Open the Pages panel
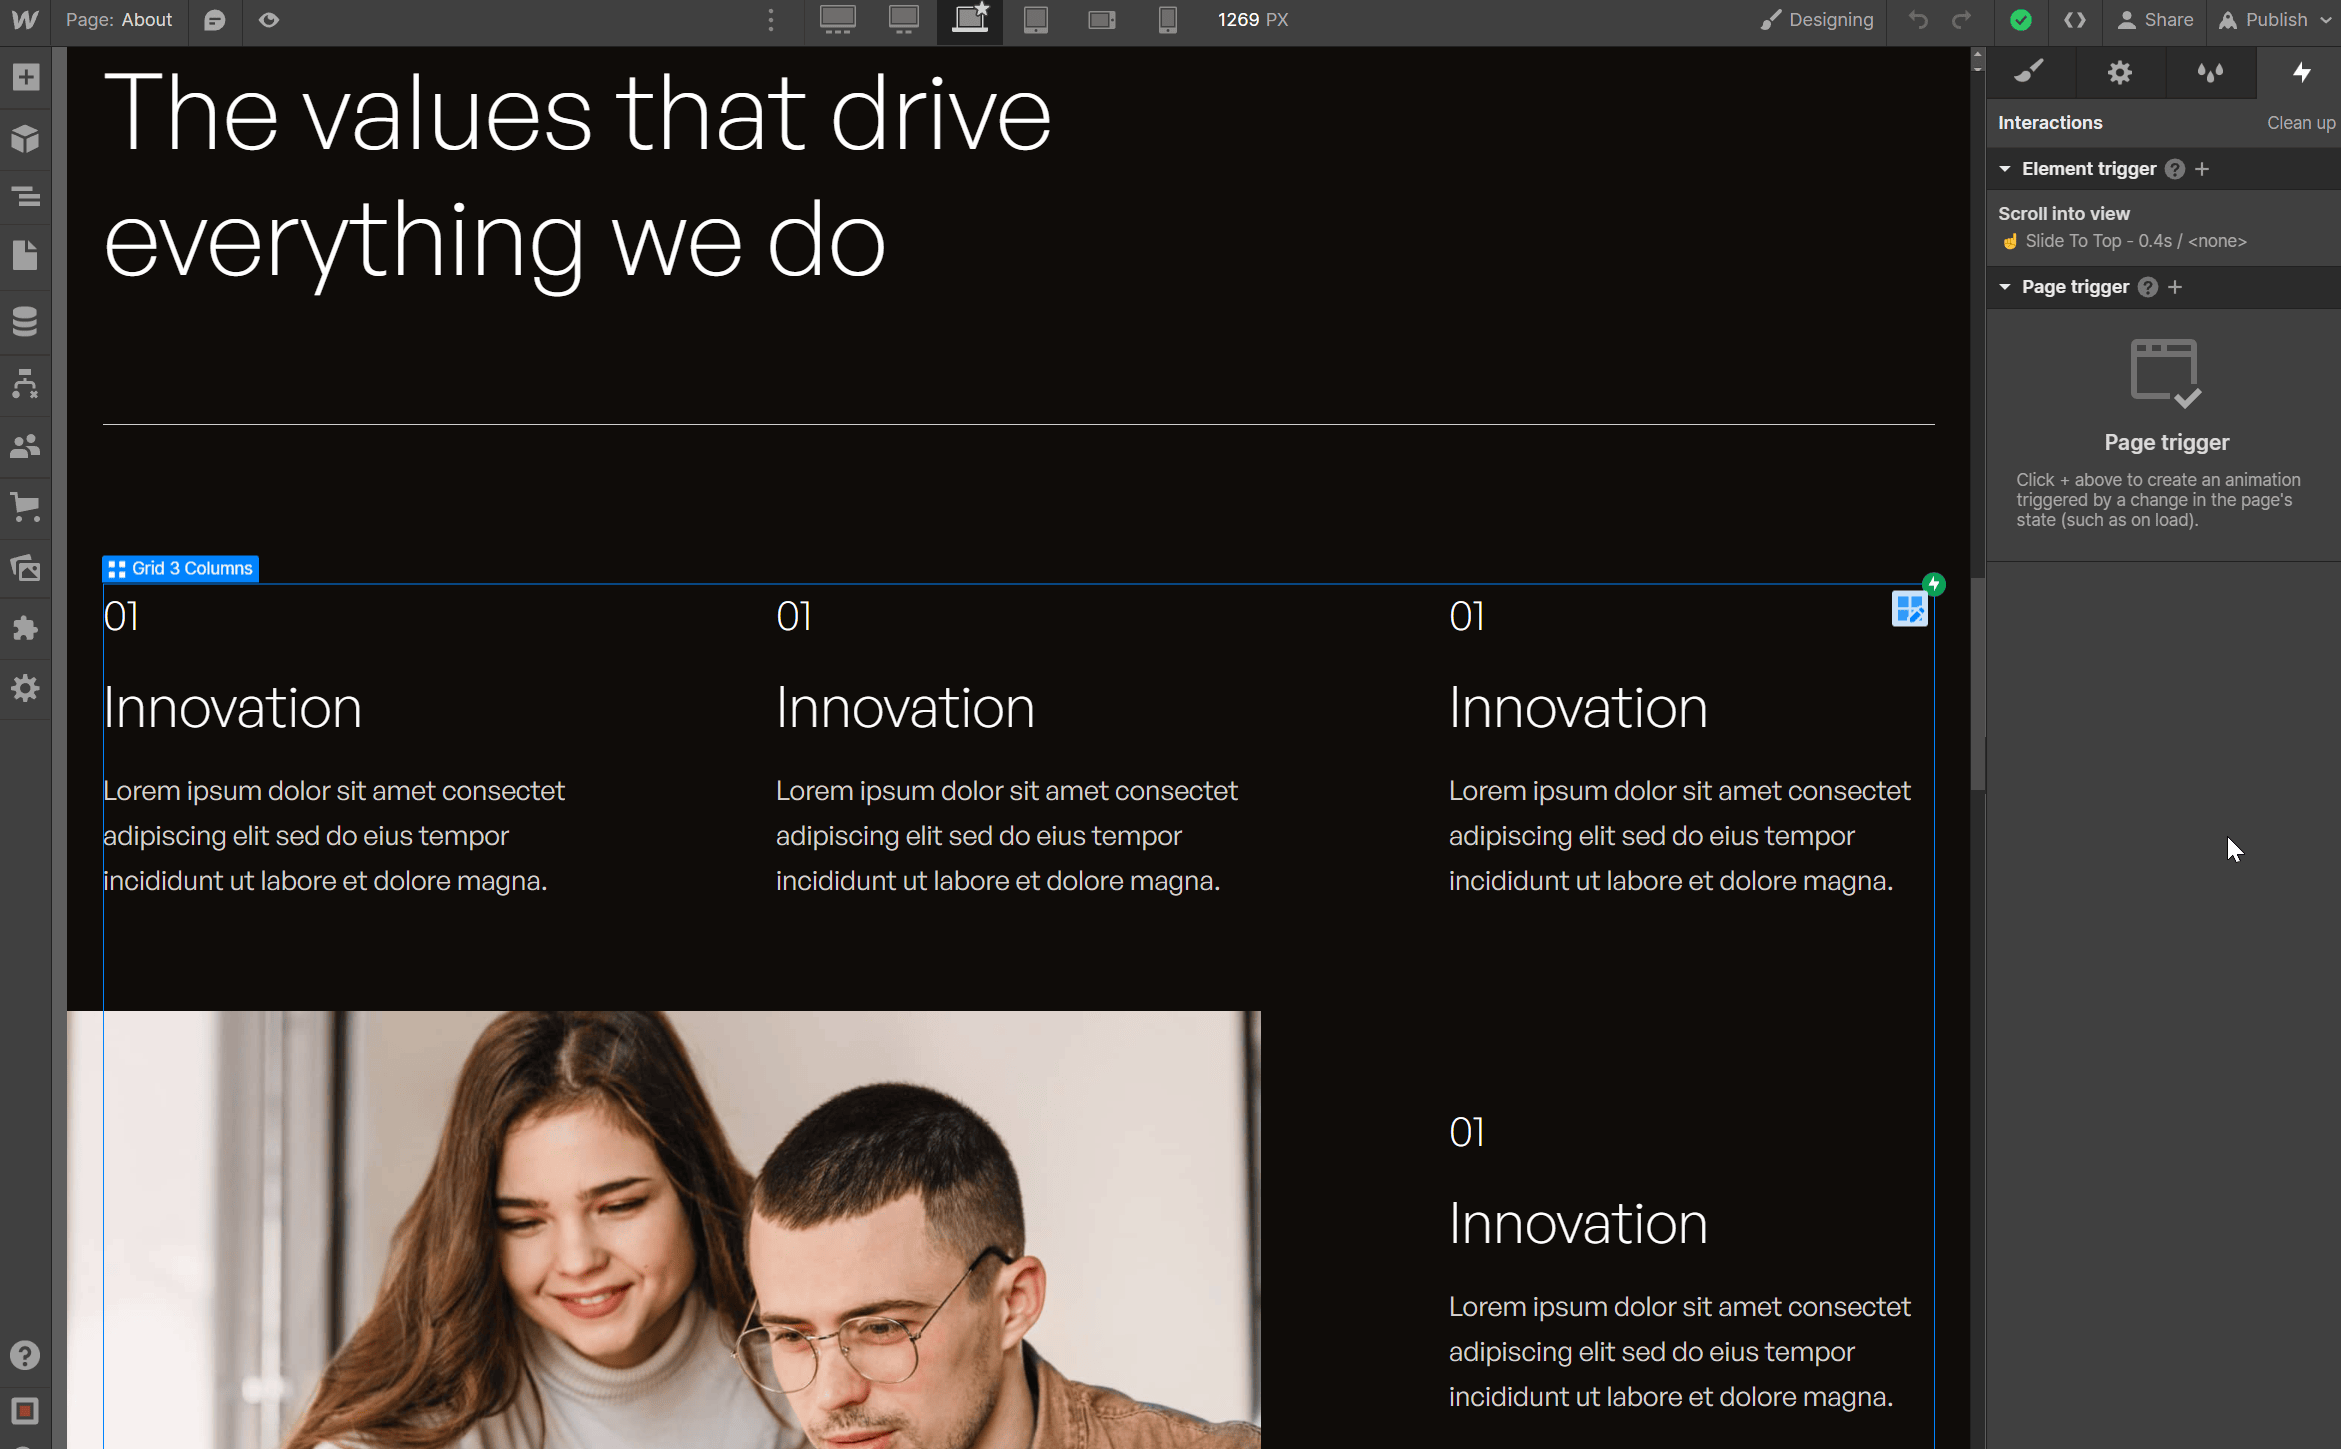 (x=25, y=255)
